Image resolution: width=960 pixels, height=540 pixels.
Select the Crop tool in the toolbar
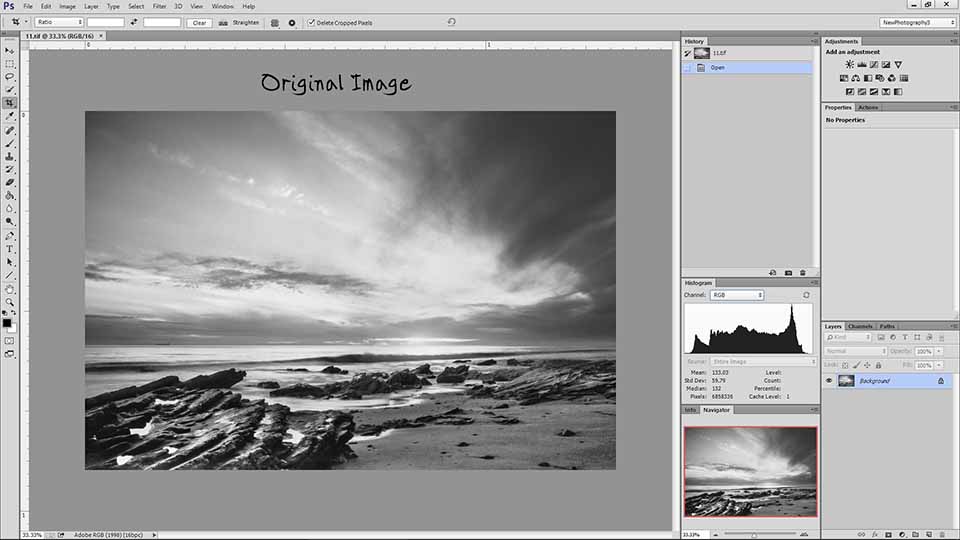(x=10, y=102)
